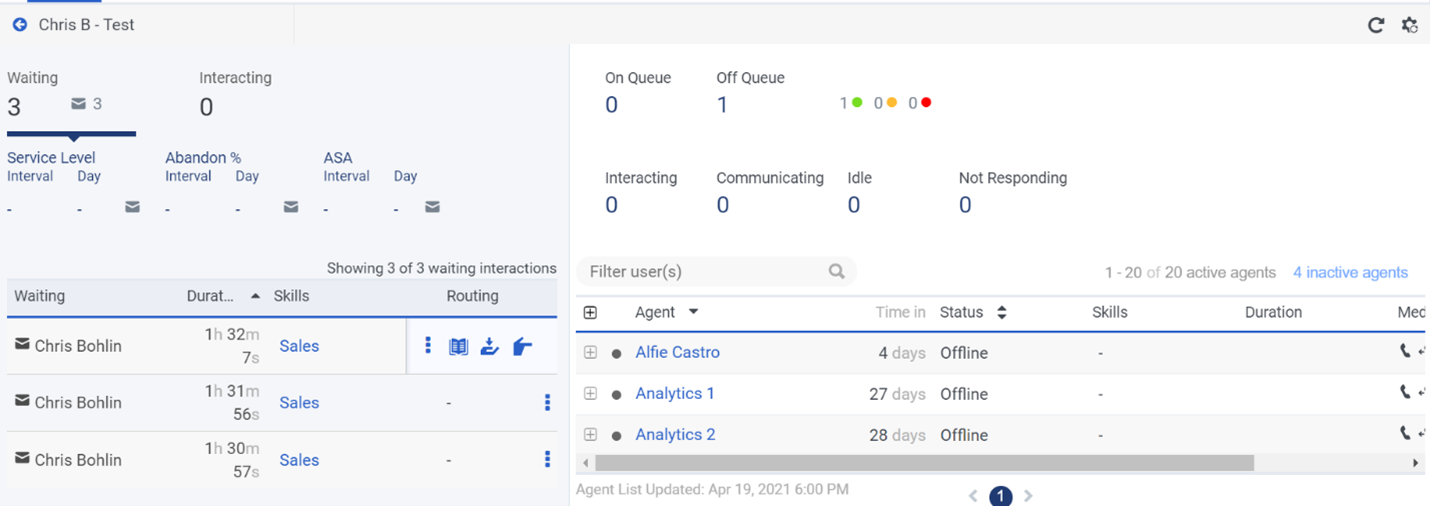Select the Waiting metrics tab
1430x506 pixels.
coord(70,96)
